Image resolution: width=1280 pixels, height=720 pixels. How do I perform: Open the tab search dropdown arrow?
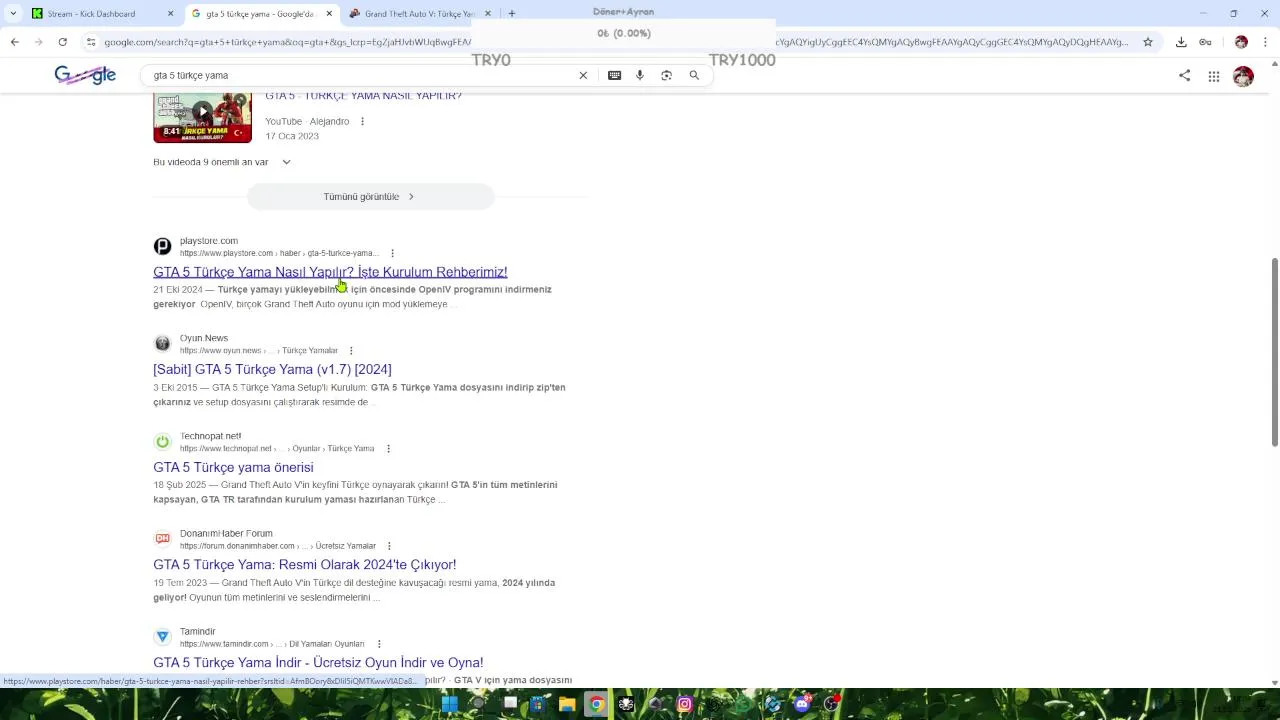pos(13,14)
